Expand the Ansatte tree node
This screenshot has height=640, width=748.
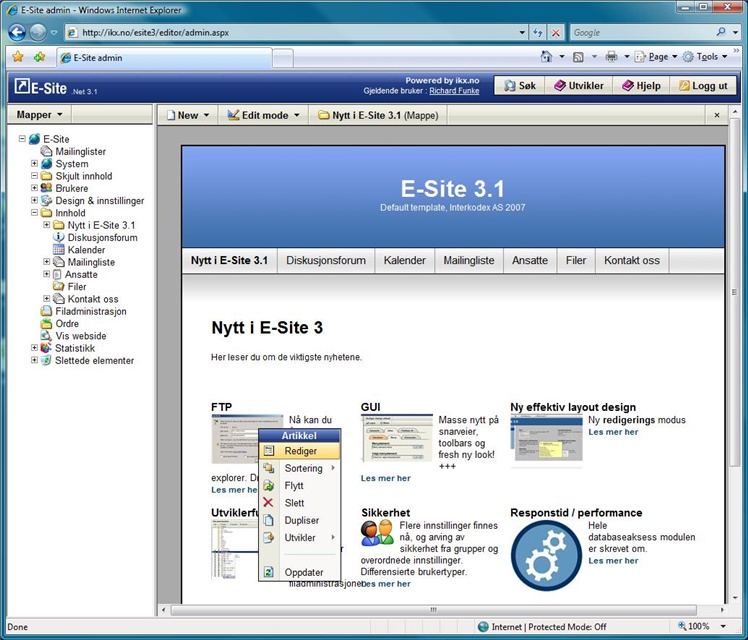pos(46,274)
